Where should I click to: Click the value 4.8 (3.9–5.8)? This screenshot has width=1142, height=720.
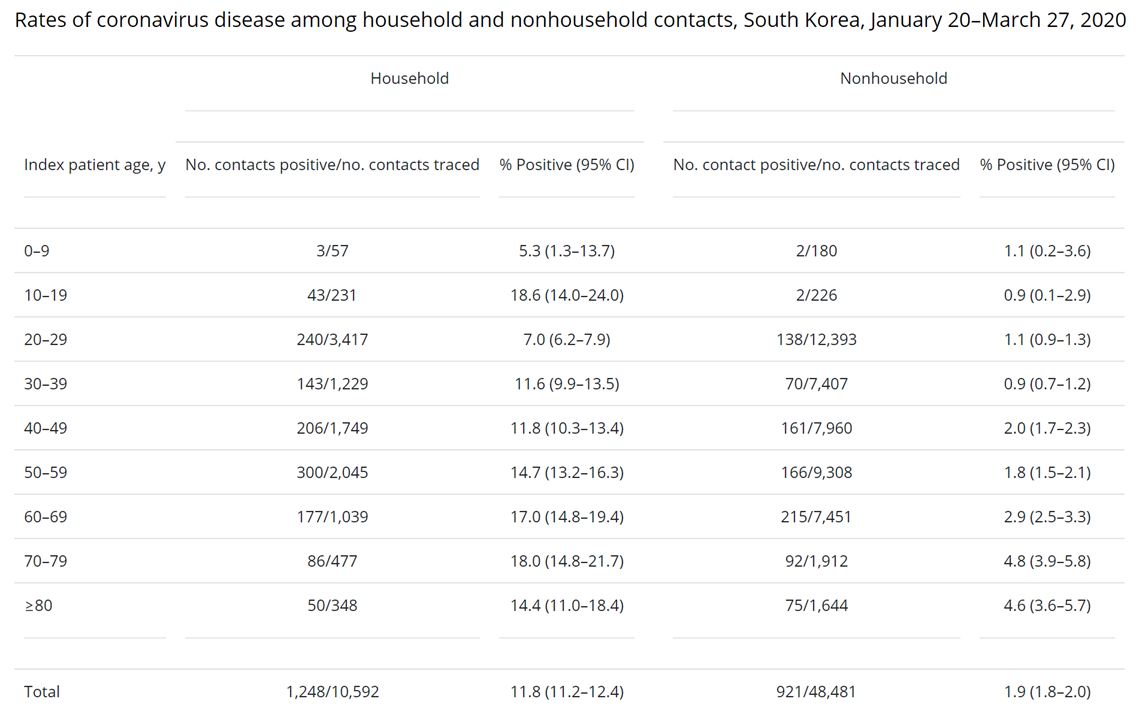(1047, 561)
